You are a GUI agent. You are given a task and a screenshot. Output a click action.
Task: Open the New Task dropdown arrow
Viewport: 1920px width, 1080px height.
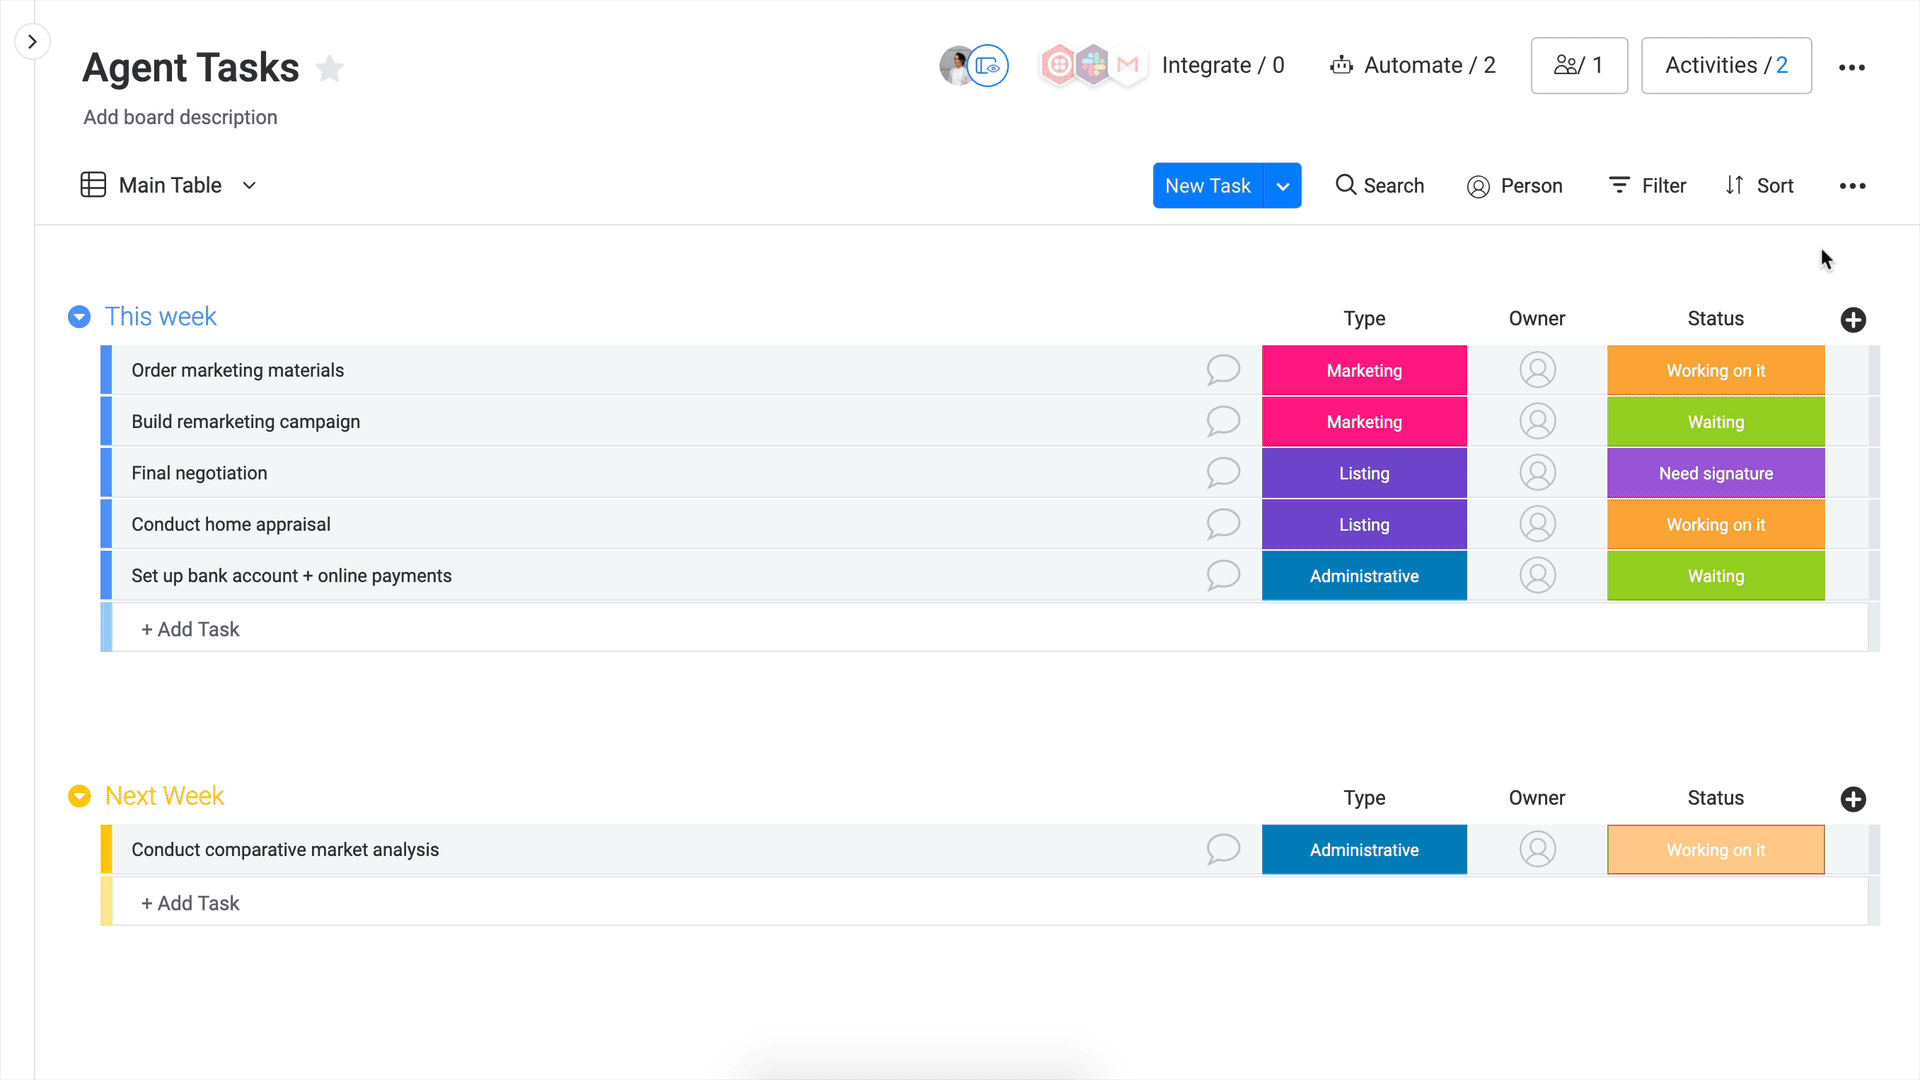click(x=1283, y=186)
